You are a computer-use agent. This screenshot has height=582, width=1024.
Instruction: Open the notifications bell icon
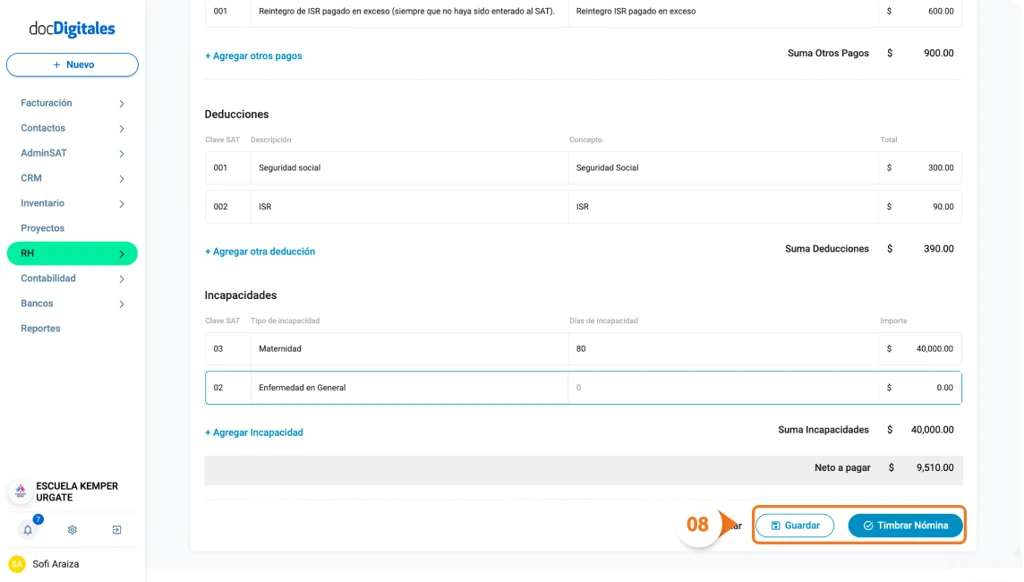(x=27, y=530)
